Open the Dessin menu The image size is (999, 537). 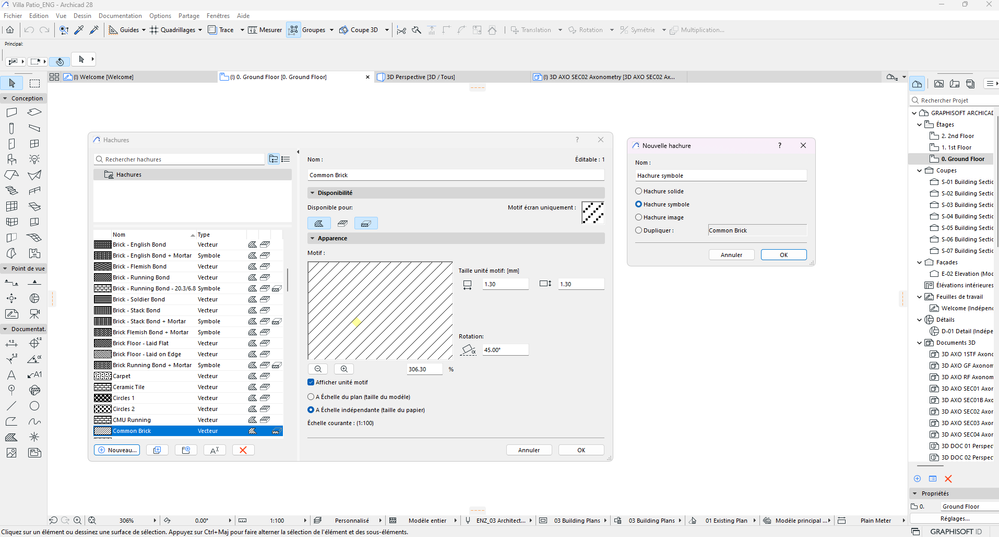(x=82, y=16)
